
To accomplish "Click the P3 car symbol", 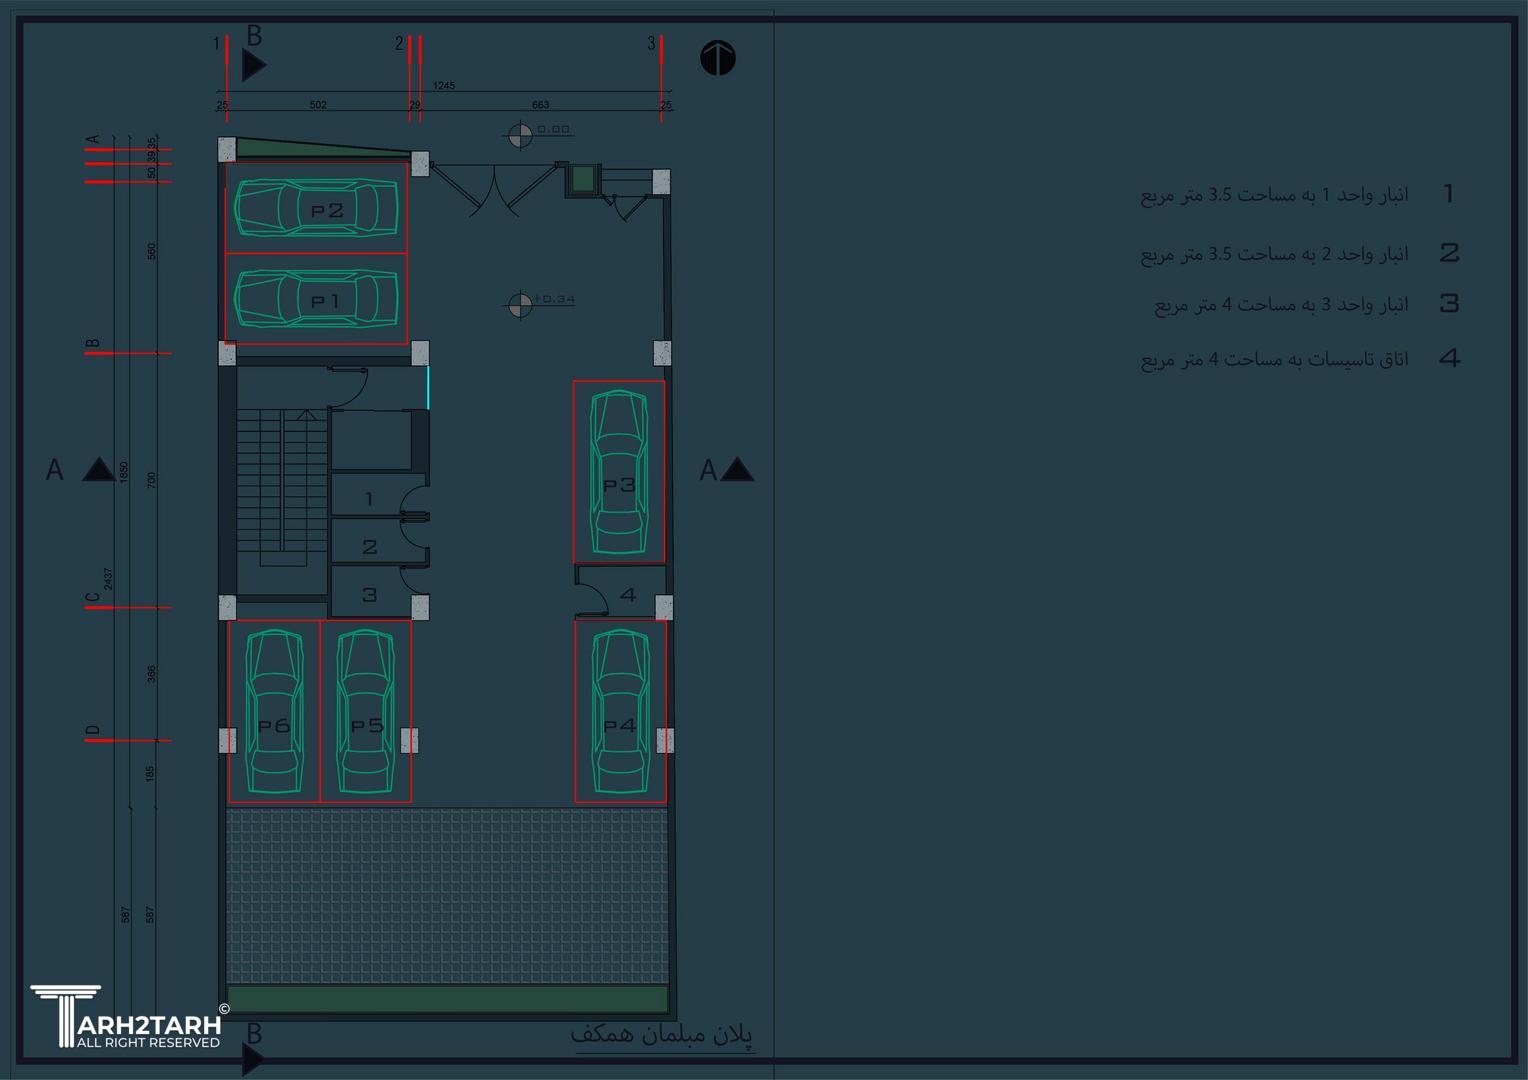I will pos(619,472).
